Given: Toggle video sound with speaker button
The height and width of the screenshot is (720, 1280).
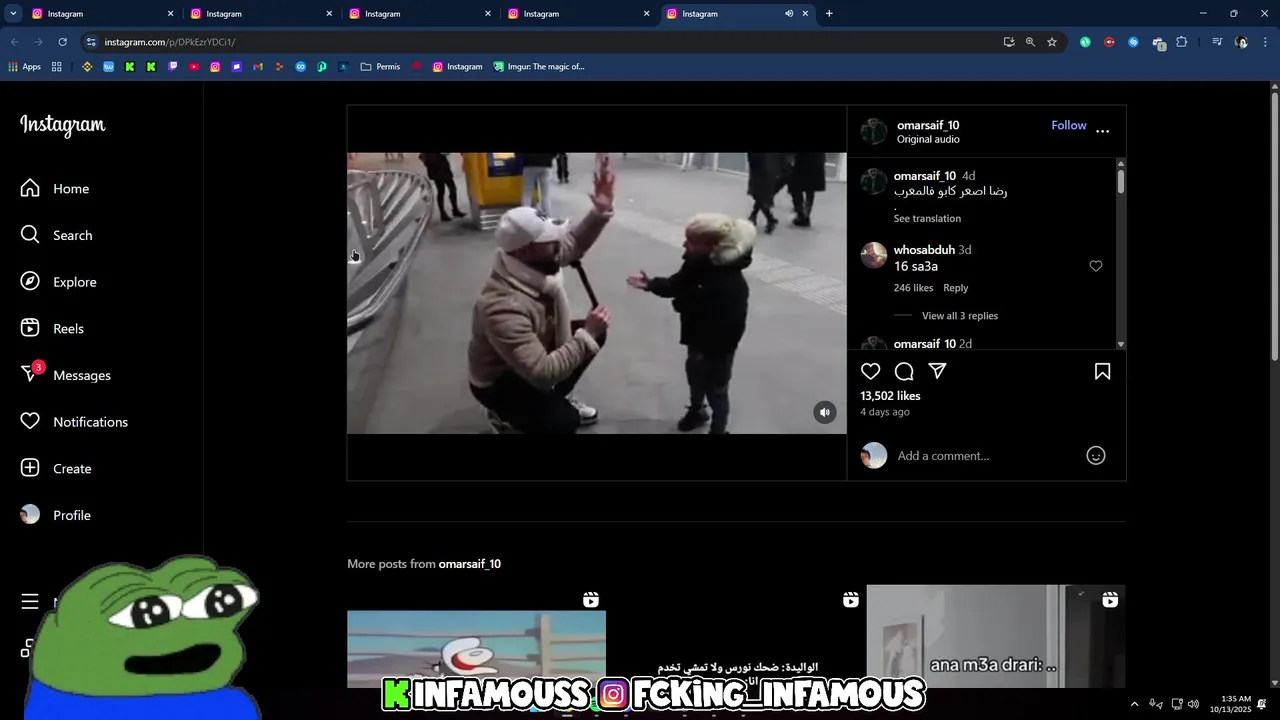Looking at the screenshot, I should coord(825,412).
